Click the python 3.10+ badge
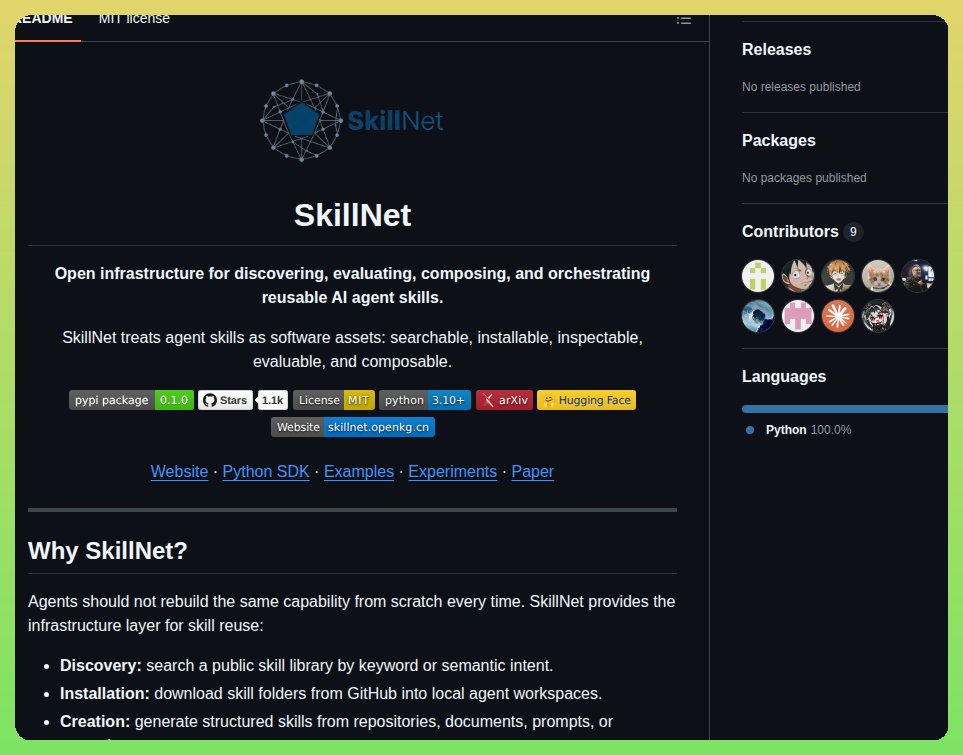Viewport: 963px width, 755px height. pyautogui.click(x=425, y=400)
